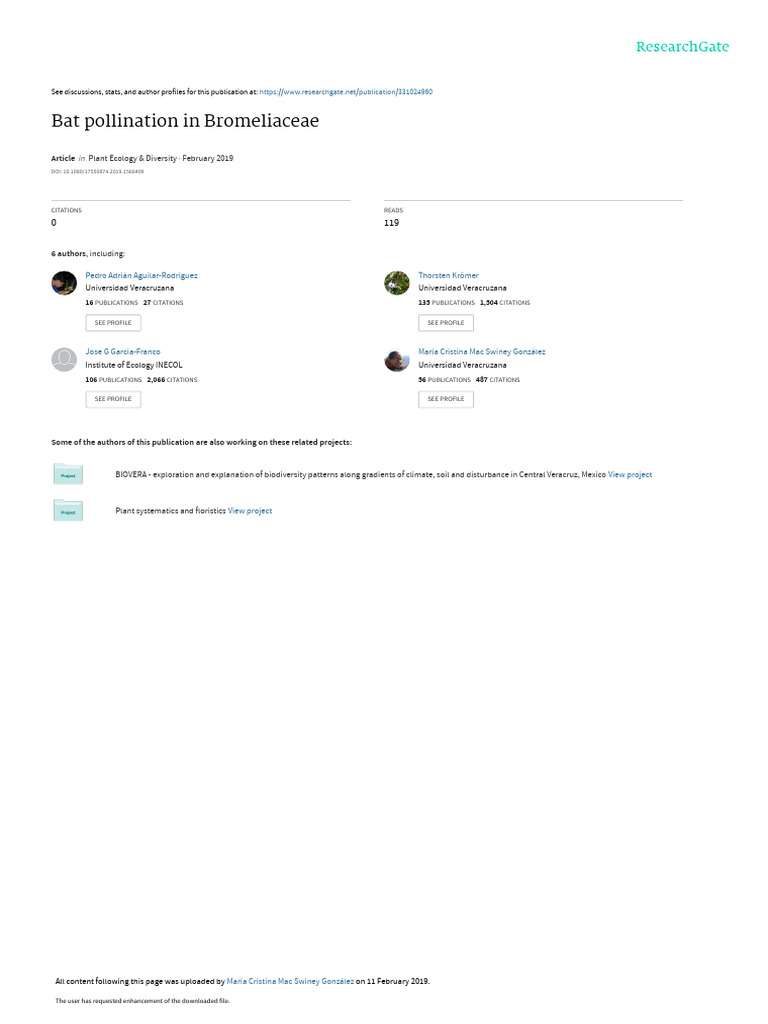Click Thorsten Krömer's avatar image
The image size is (768, 1024).
point(396,283)
